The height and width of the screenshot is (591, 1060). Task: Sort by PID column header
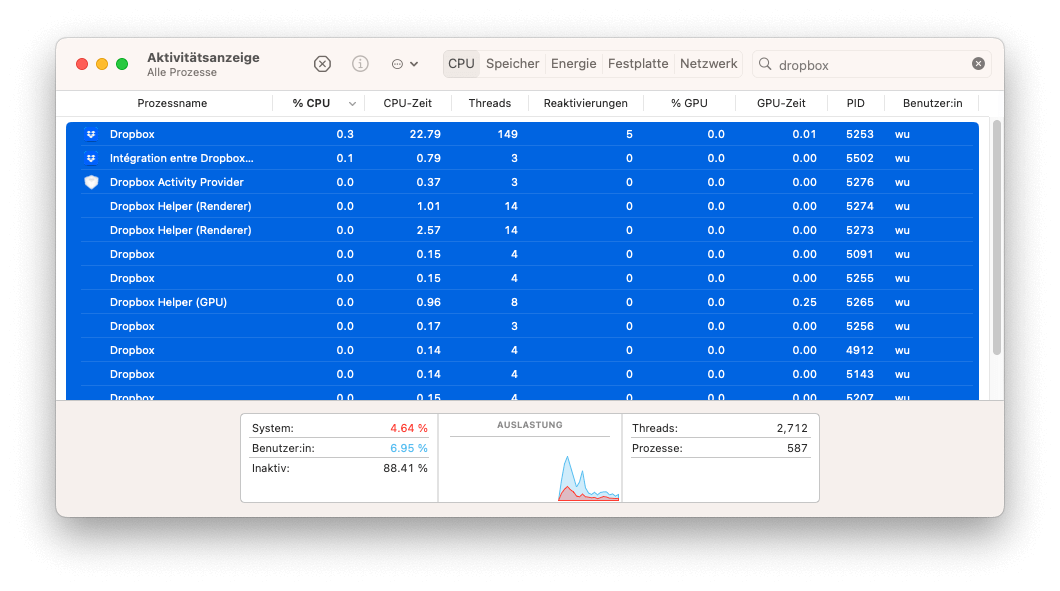(855, 103)
